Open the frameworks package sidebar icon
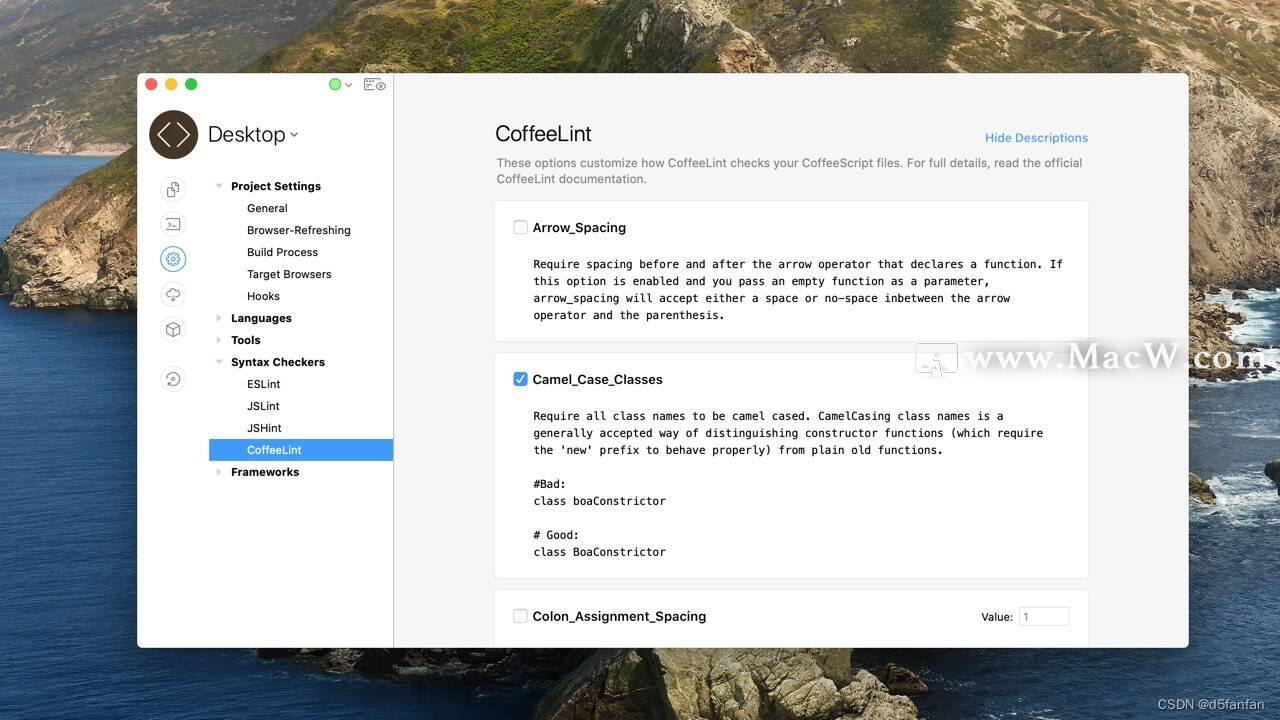1280x720 pixels. [x=173, y=329]
